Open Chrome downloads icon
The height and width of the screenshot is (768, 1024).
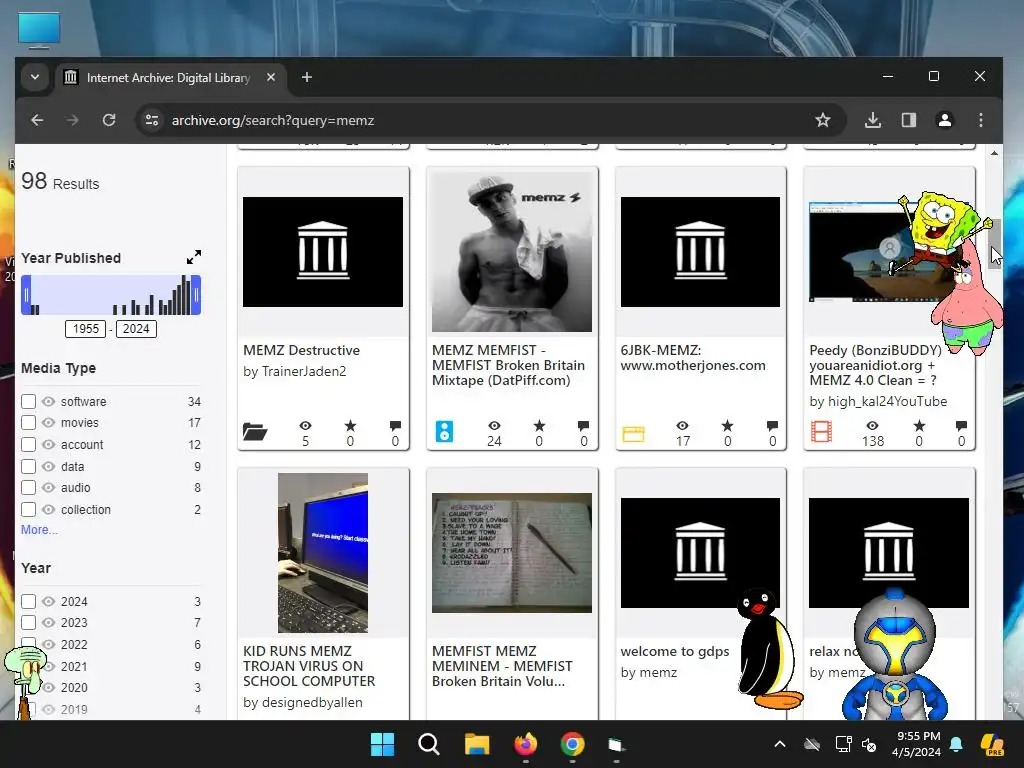(872, 120)
